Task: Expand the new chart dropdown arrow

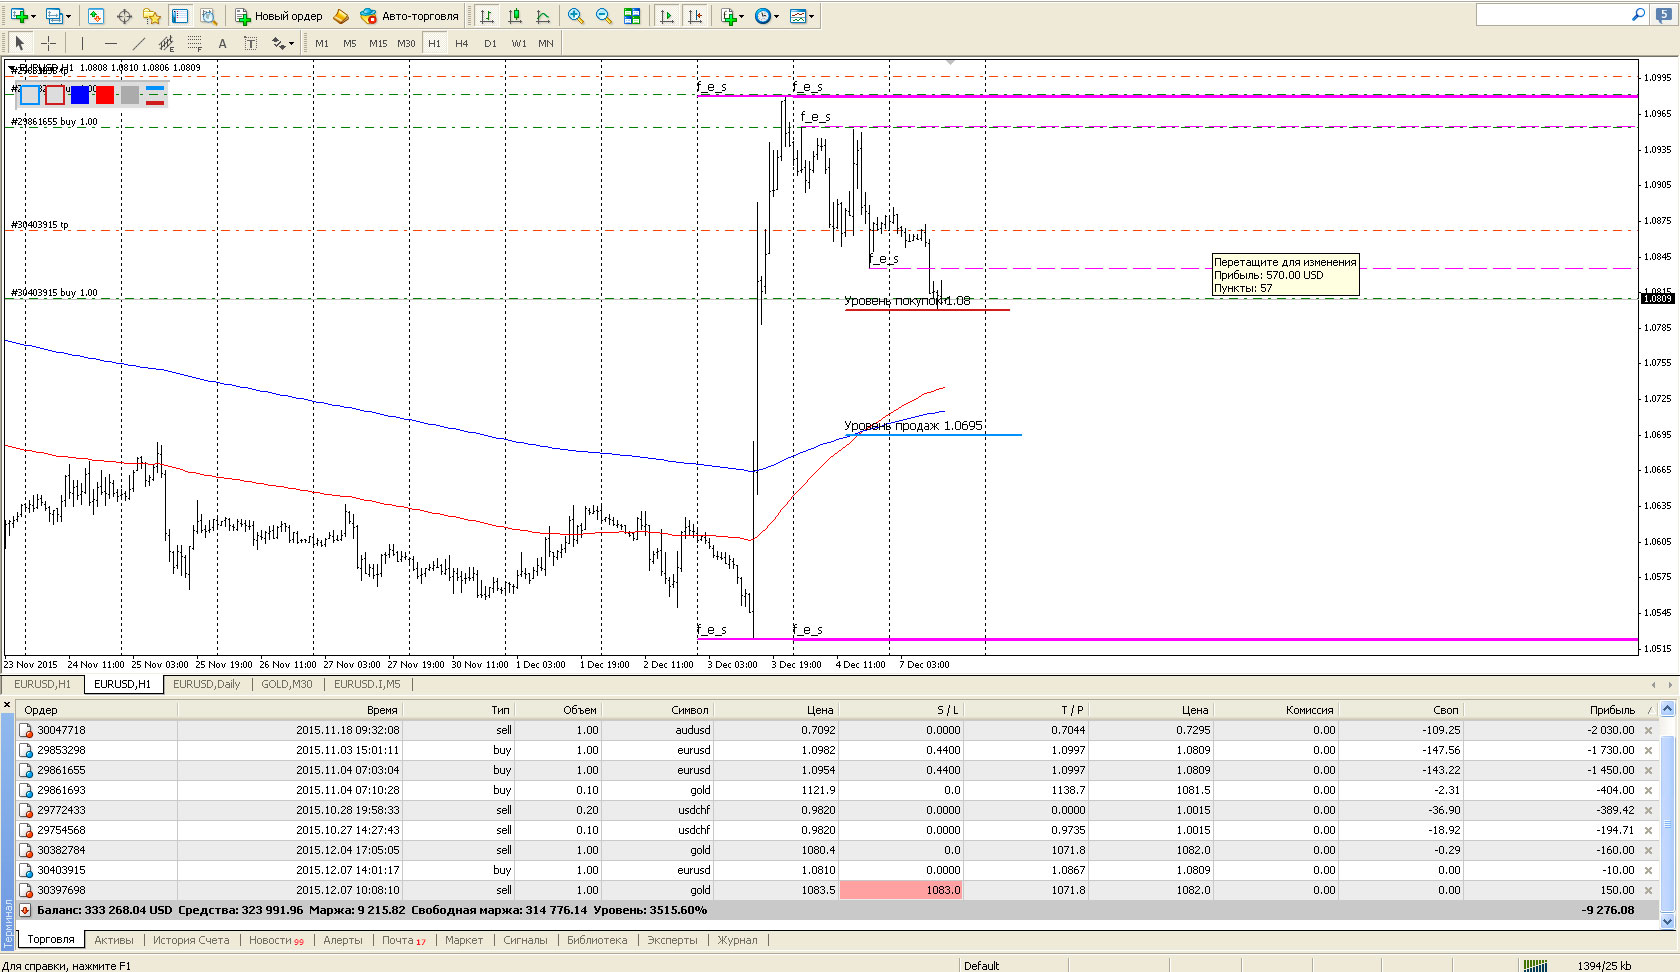Action: [x=33, y=16]
